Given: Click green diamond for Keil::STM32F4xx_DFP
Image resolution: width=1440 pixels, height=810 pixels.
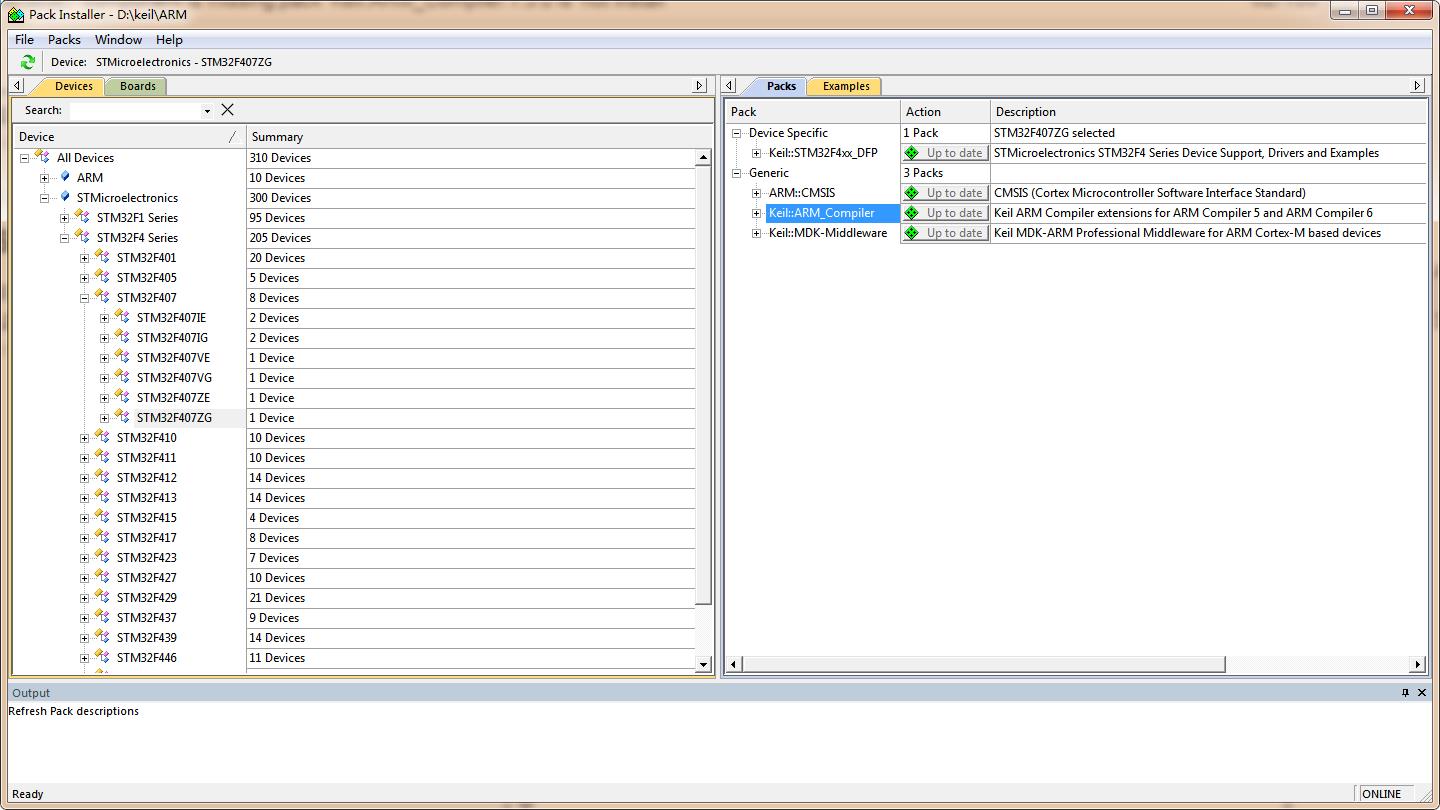Looking at the screenshot, I should coord(912,153).
